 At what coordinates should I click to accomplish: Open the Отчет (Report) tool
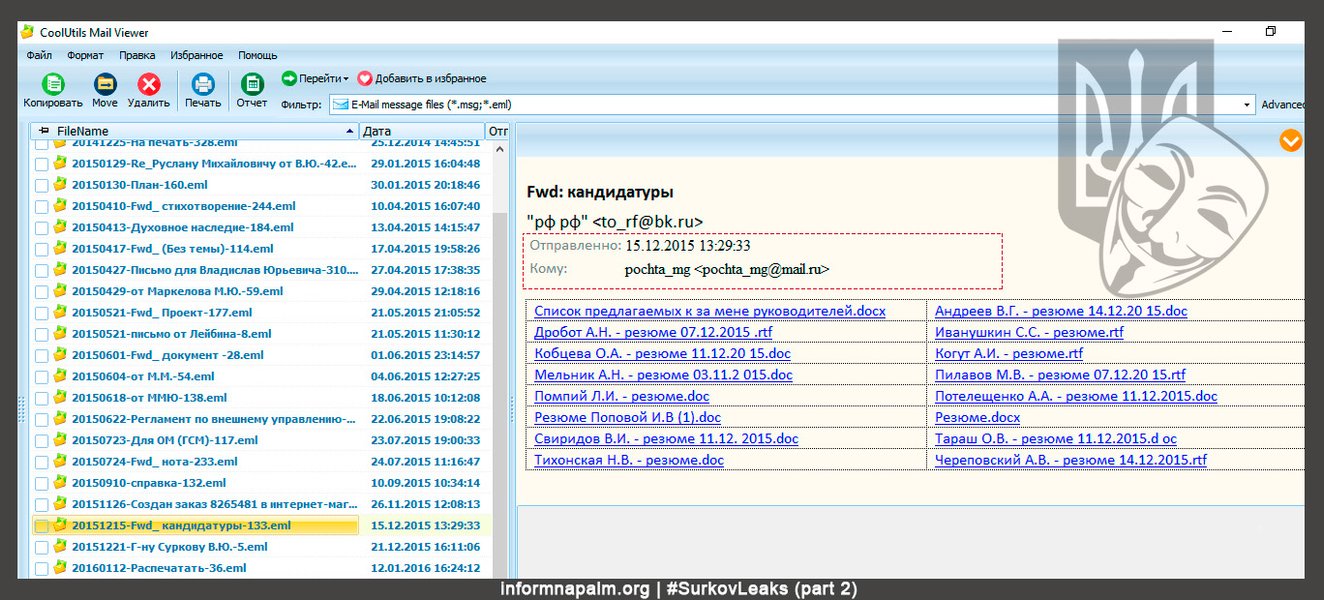[252, 85]
